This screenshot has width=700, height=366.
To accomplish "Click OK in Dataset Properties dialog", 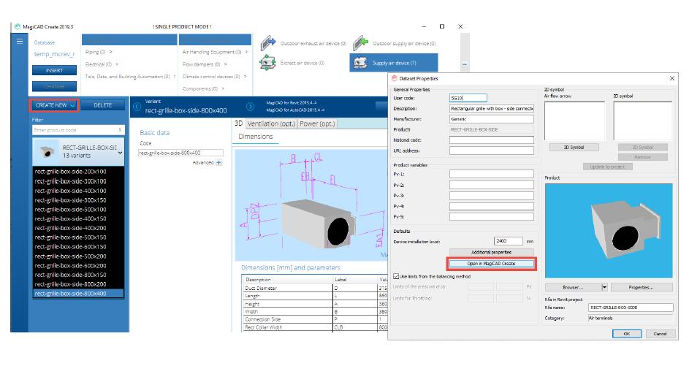I will 626,333.
